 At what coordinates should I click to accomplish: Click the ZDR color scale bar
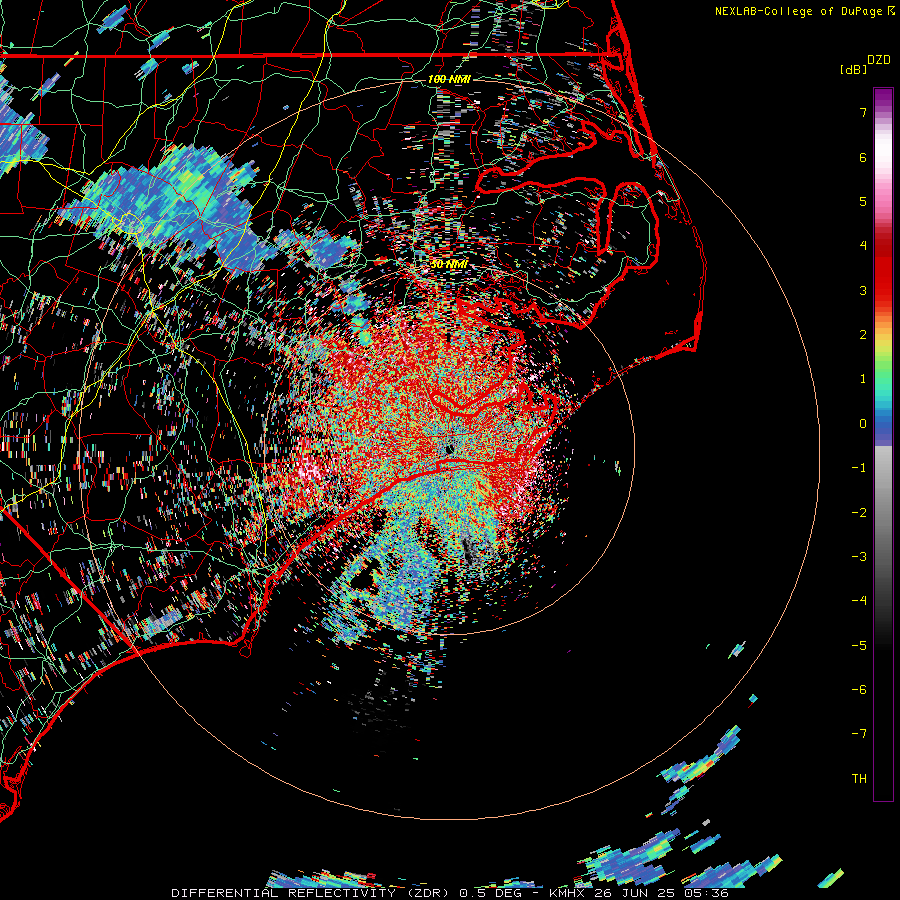pos(883,444)
